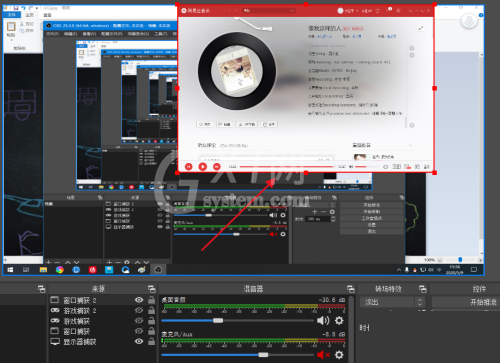Select the 窗口捕获 2 source row in main list
500x363 pixels.
coord(103,300)
